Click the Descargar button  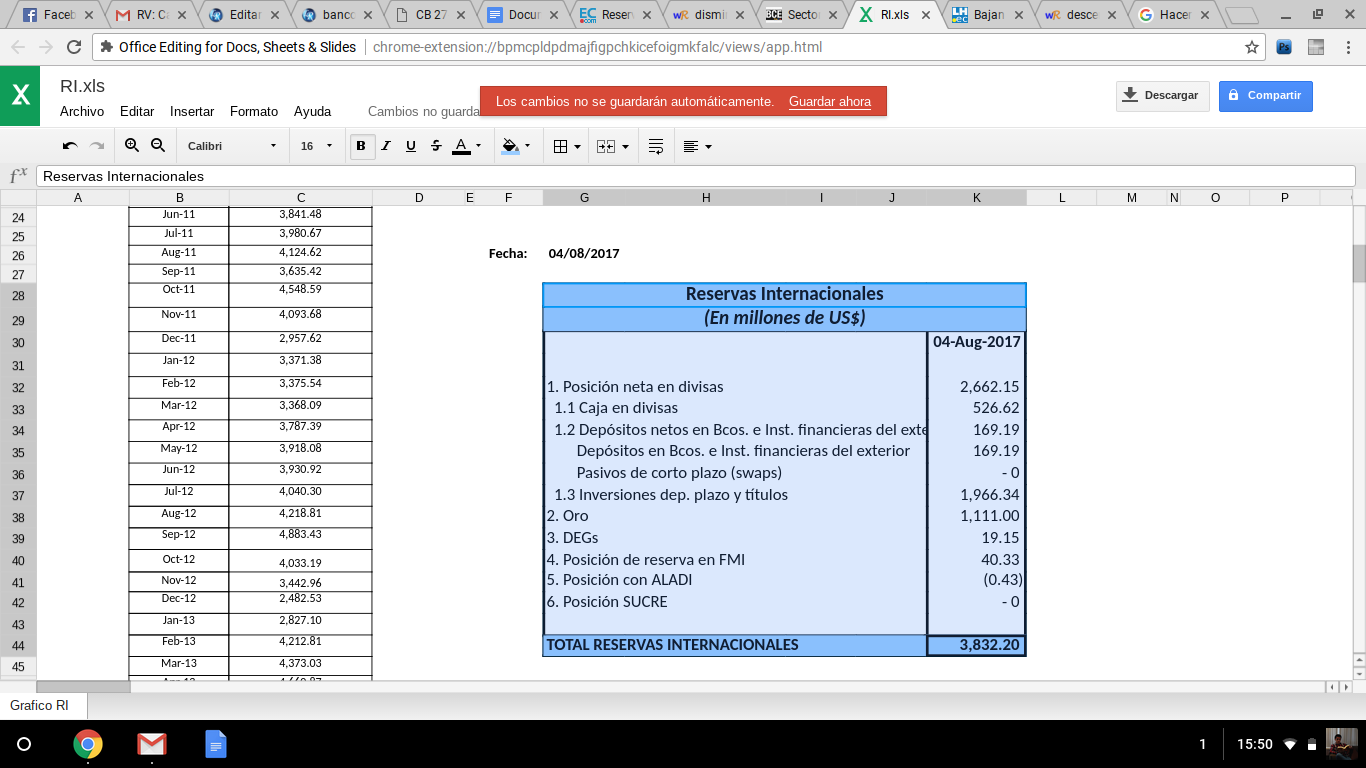click(1162, 96)
